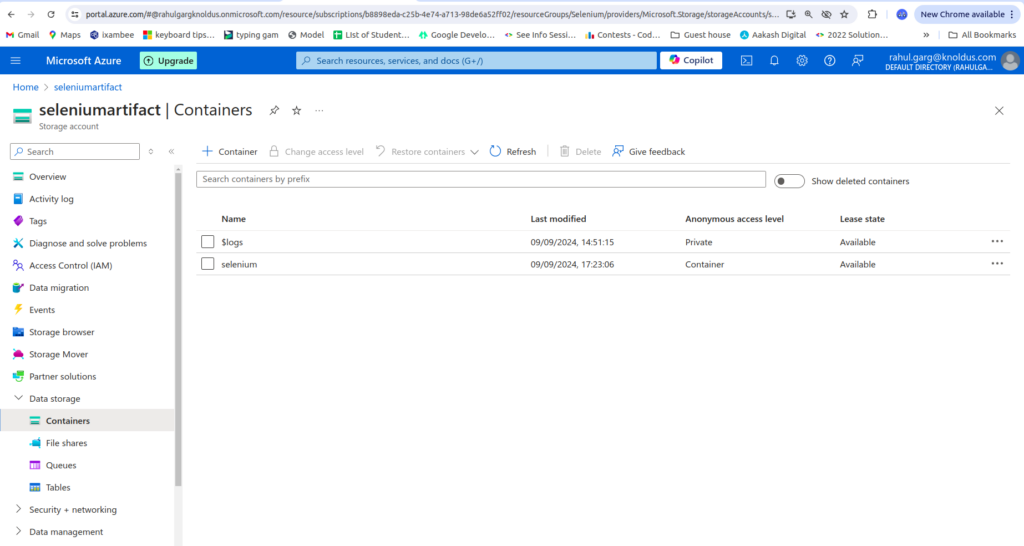Collapse the Data storage section
The height and width of the screenshot is (546, 1024).
click(x=18, y=399)
